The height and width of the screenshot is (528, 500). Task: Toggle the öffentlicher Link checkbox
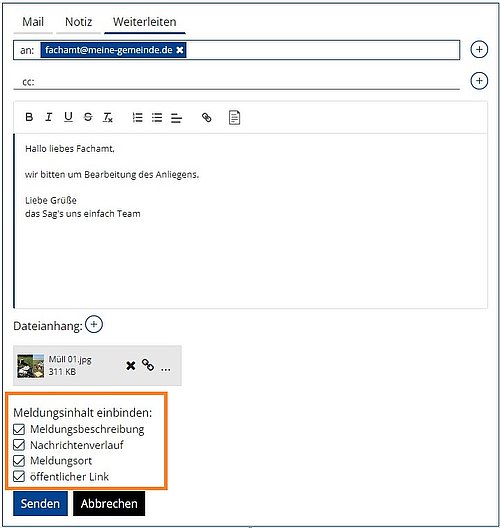coord(19,476)
